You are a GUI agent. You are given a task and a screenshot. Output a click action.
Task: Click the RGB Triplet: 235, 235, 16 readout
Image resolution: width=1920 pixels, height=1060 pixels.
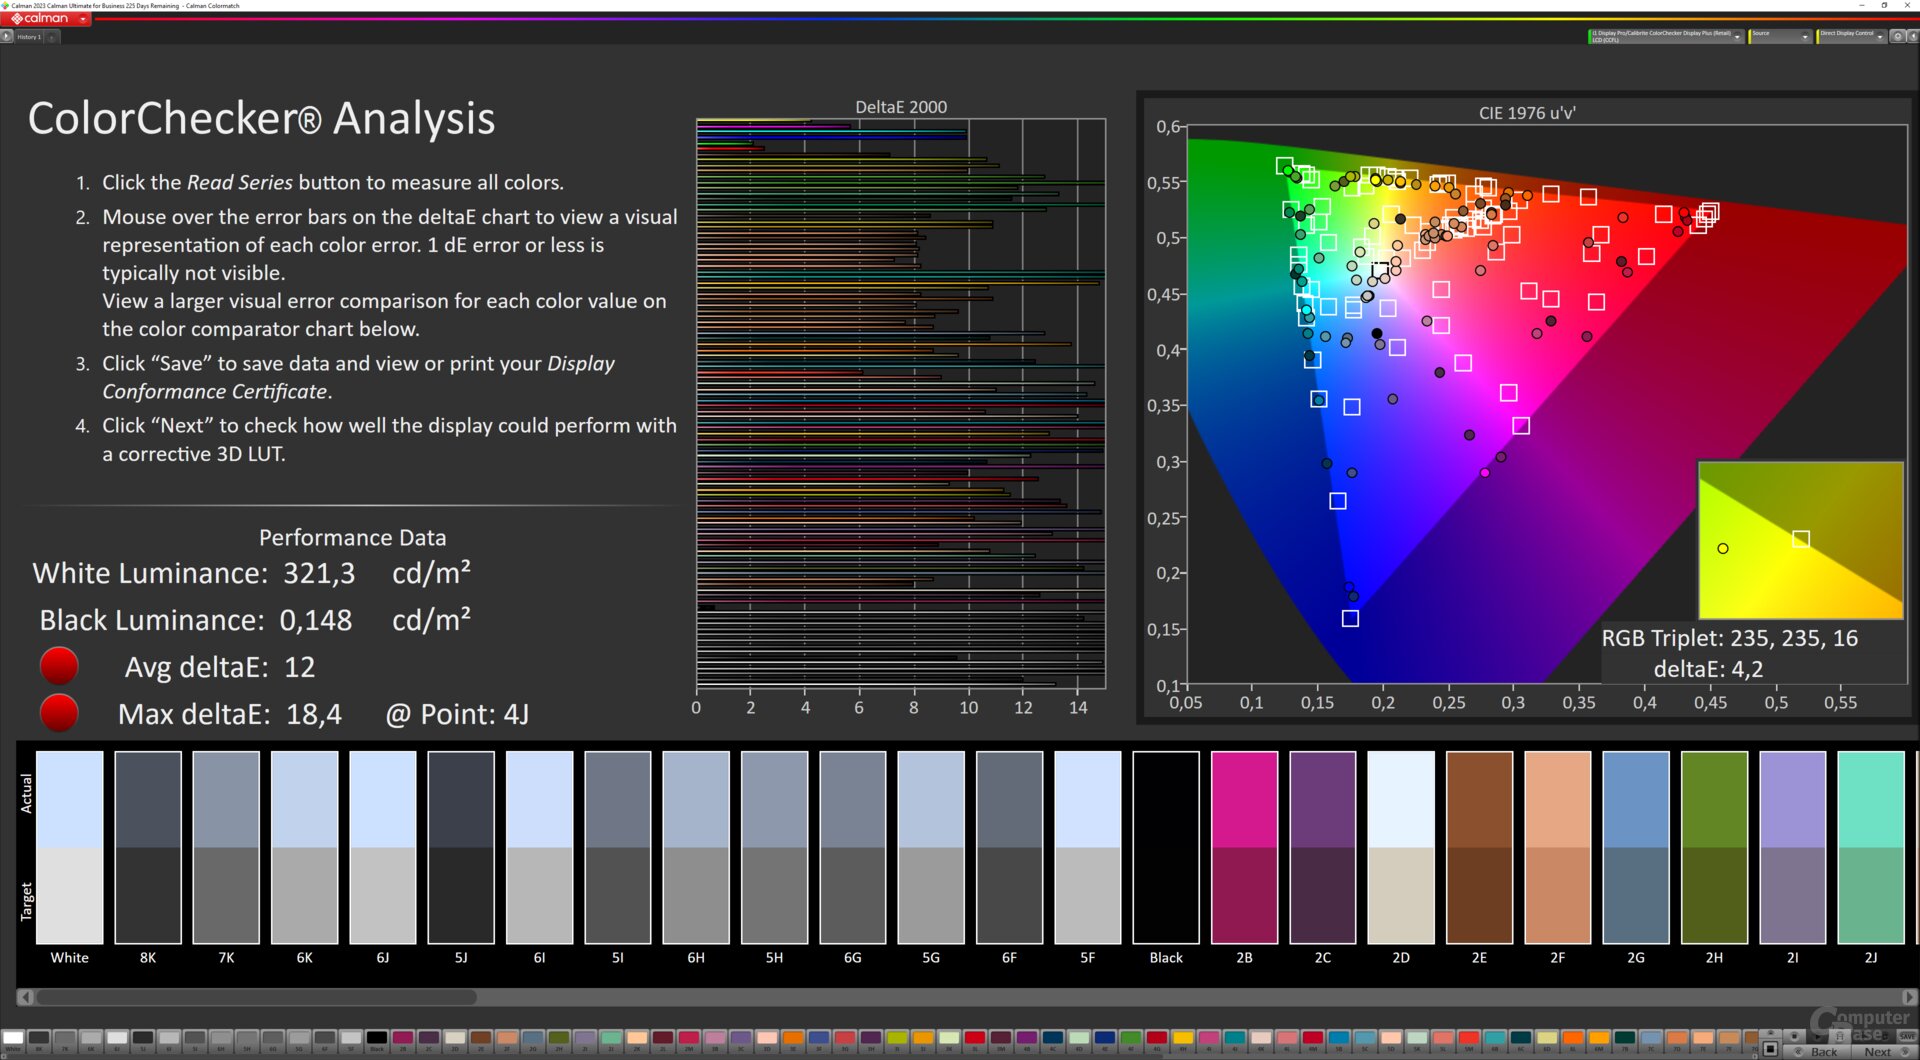tap(1730, 638)
